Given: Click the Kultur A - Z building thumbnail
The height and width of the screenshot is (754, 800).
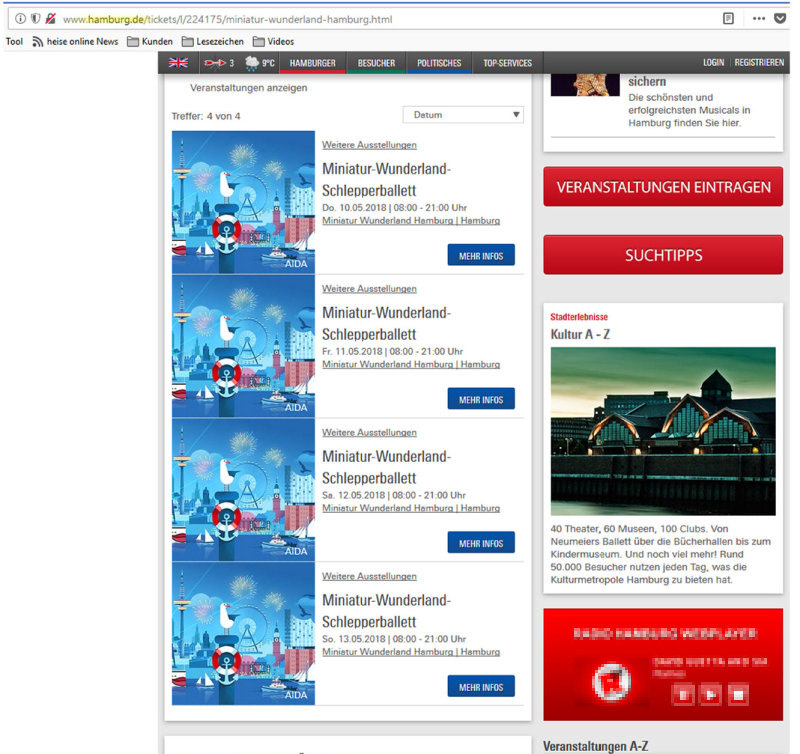Looking at the screenshot, I should click(663, 431).
